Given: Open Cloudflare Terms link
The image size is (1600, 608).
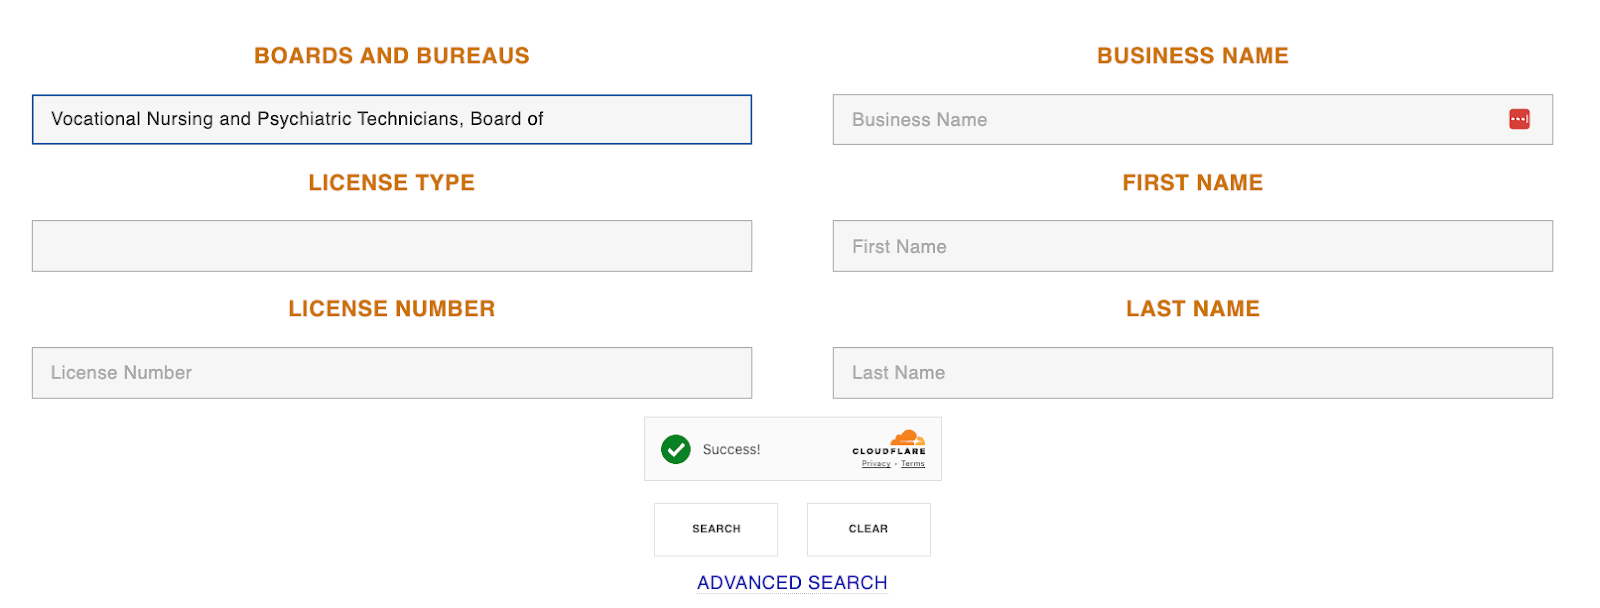Looking at the screenshot, I should pos(913,464).
